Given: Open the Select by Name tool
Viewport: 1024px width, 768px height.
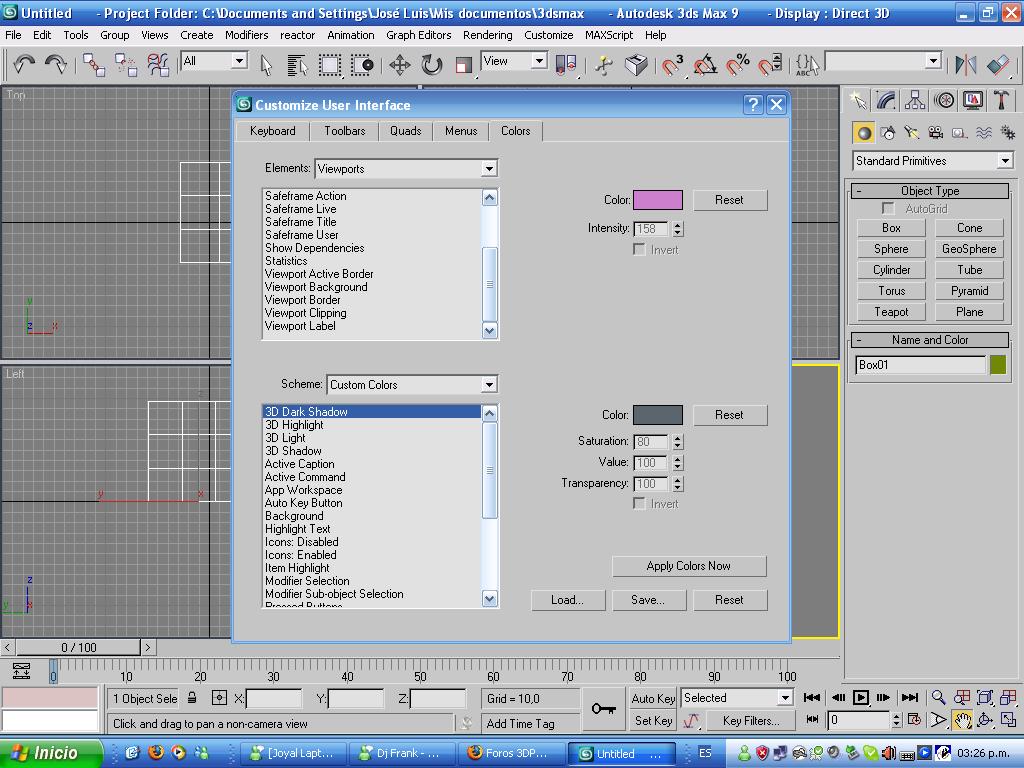Looking at the screenshot, I should [297, 65].
